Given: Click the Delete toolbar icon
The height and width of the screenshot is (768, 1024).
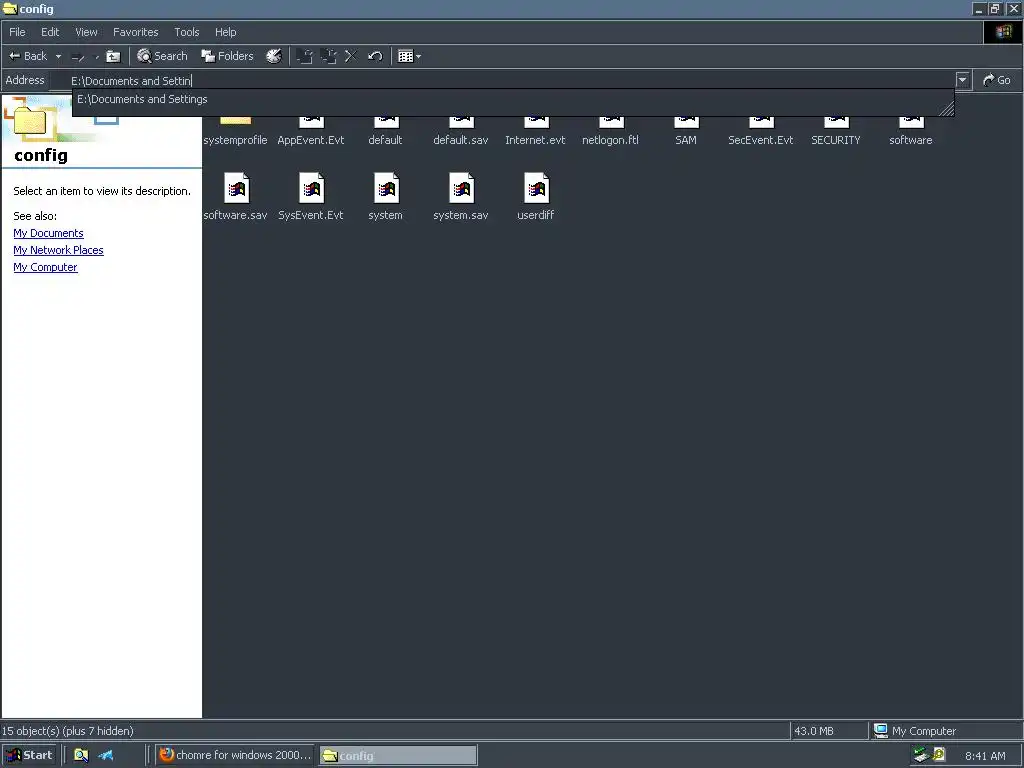Looking at the screenshot, I should (x=351, y=56).
